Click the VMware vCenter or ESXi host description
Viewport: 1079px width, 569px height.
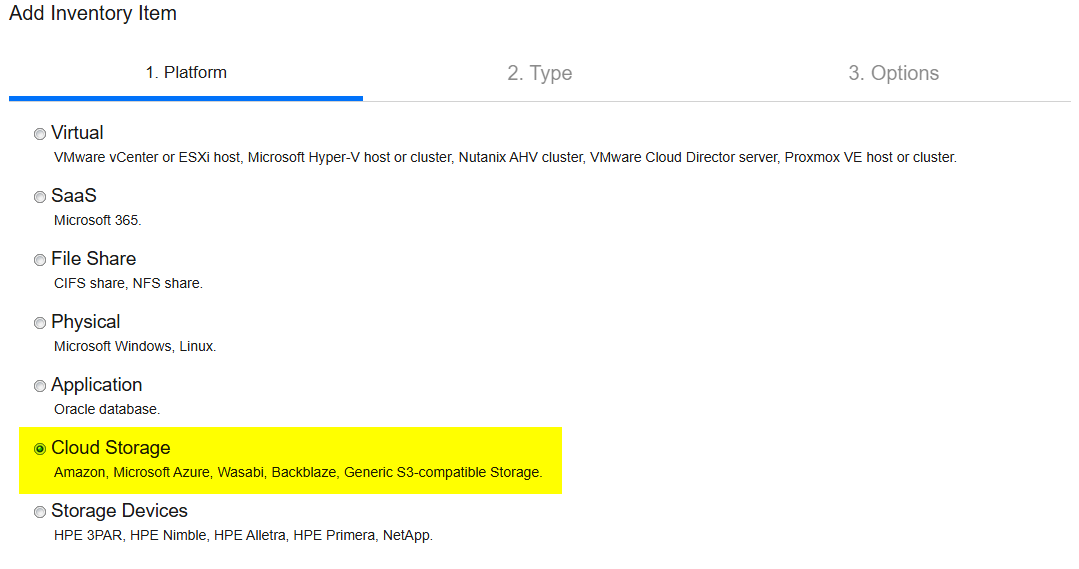point(505,158)
